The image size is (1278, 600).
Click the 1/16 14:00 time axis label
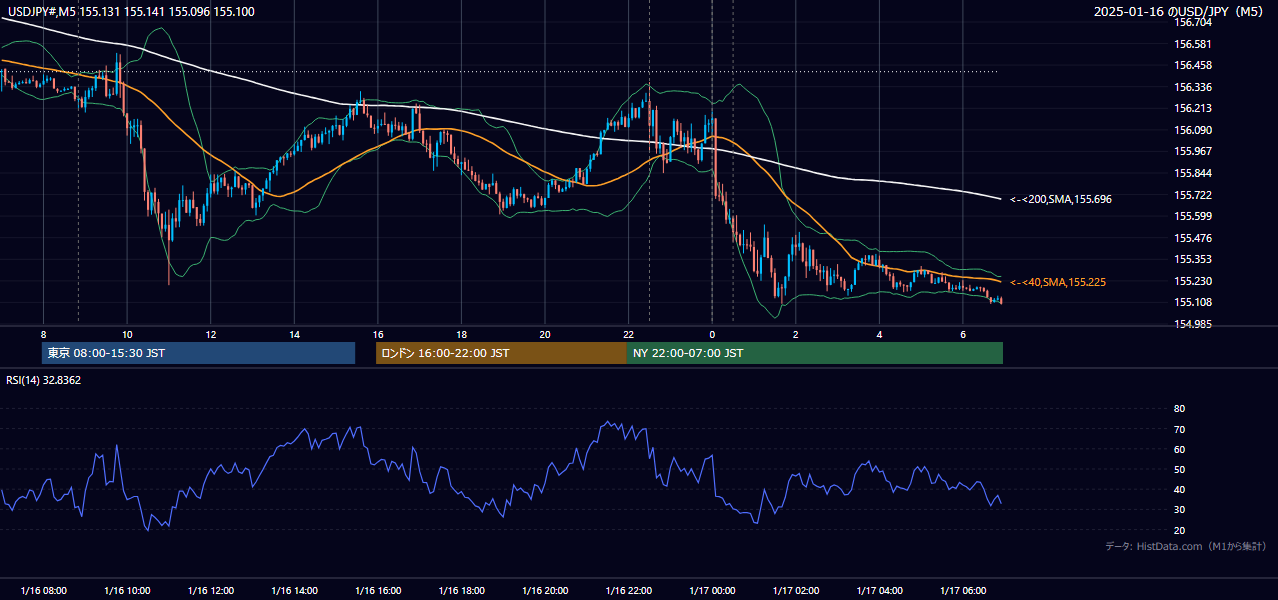(x=294, y=591)
